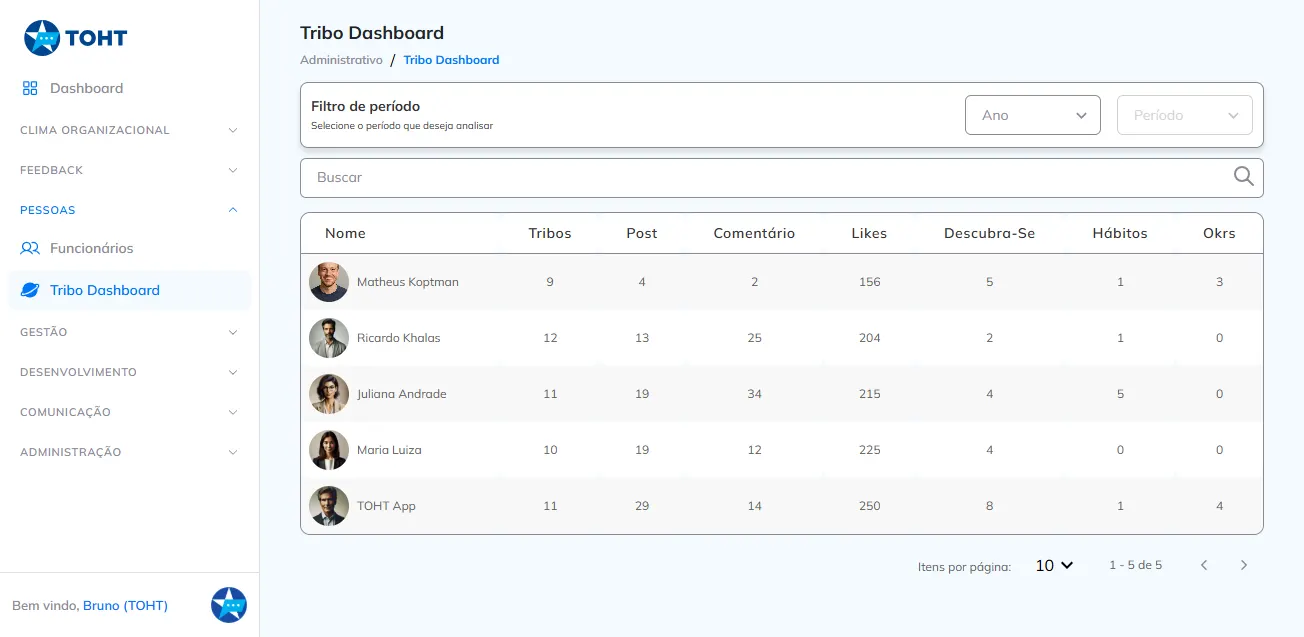Click the Bruno (TOHT) user link
1304x637 pixels.
pyautogui.click(x=125, y=605)
